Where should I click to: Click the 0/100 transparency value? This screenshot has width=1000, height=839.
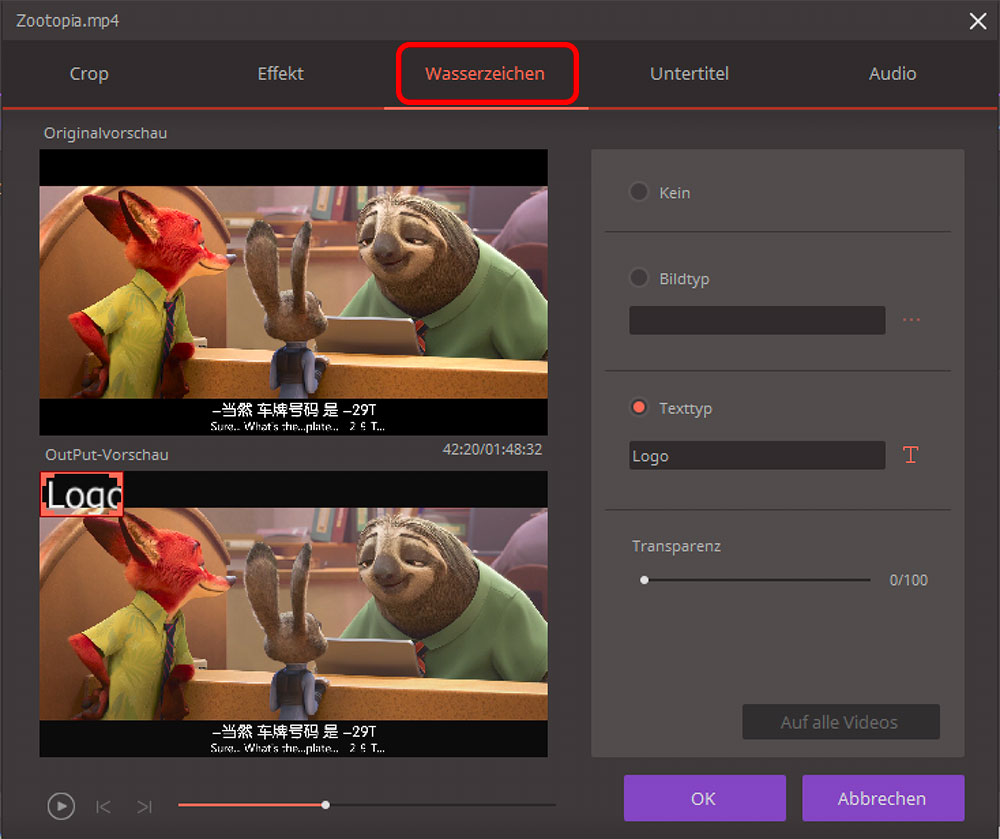coord(909,580)
